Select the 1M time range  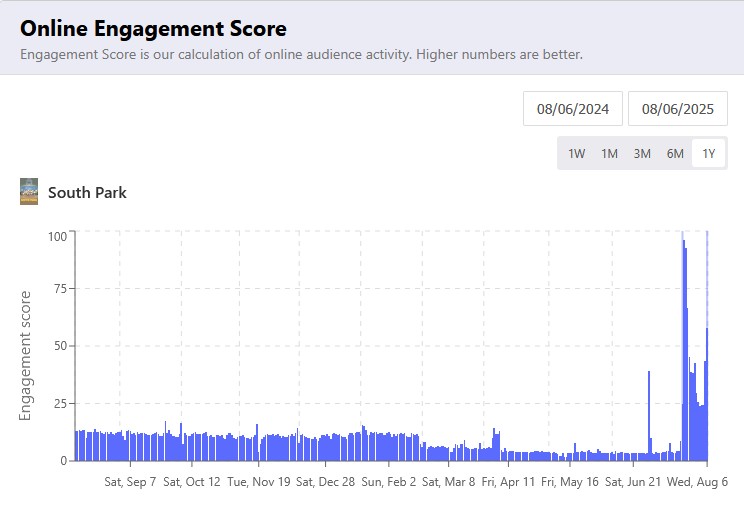pyautogui.click(x=609, y=154)
